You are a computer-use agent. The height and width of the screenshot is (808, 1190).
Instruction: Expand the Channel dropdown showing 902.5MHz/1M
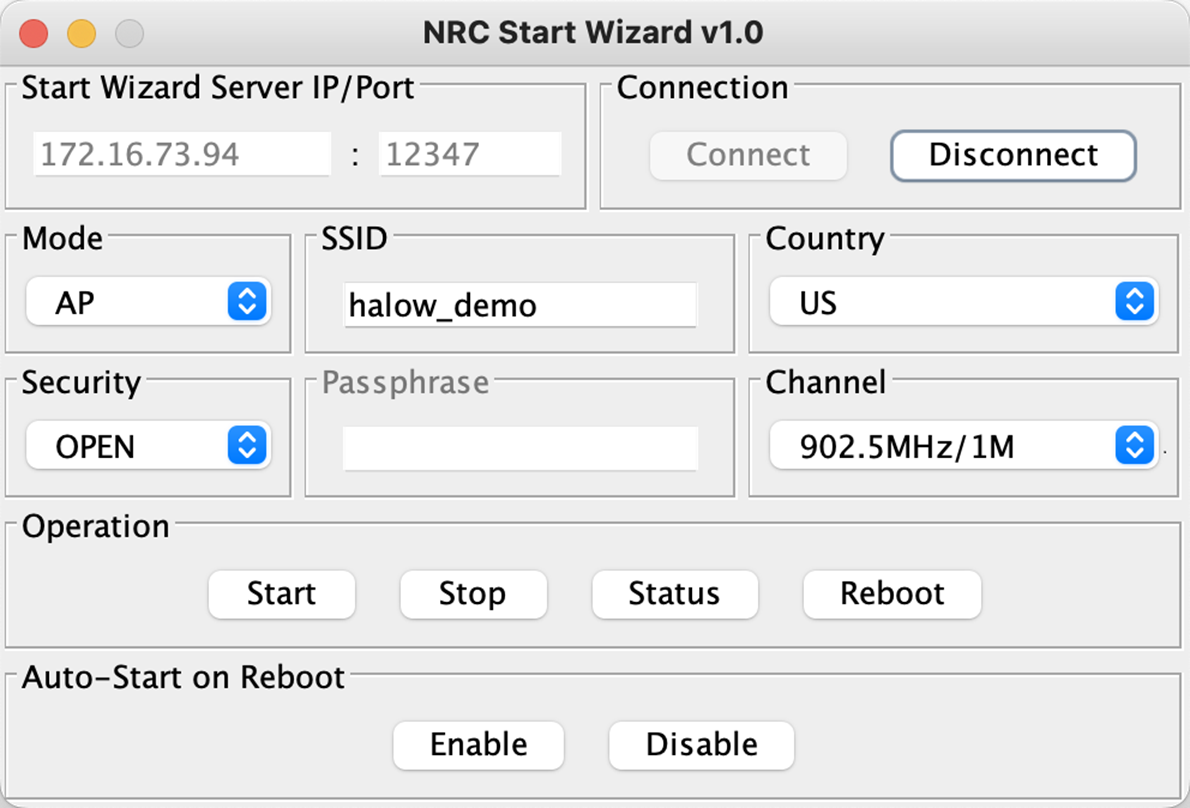click(x=963, y=446)
